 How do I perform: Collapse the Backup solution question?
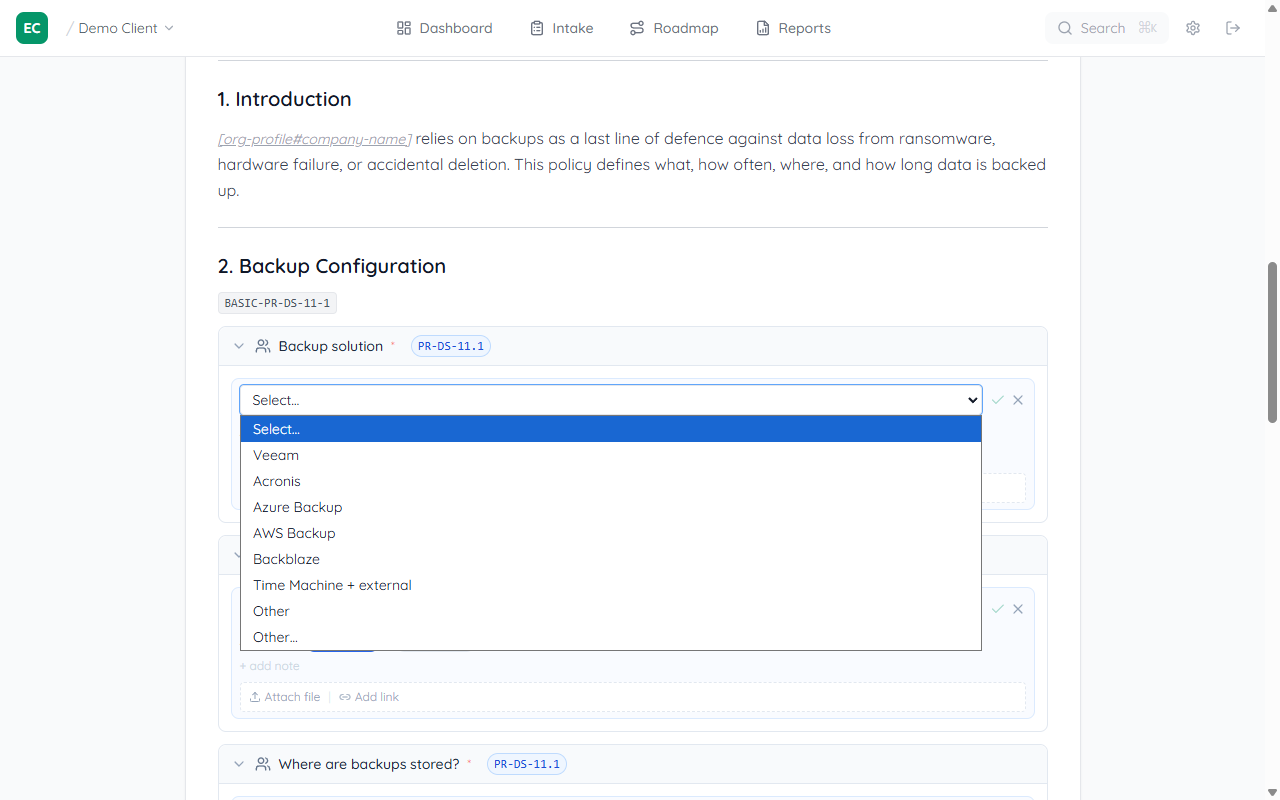pos(239,345)
